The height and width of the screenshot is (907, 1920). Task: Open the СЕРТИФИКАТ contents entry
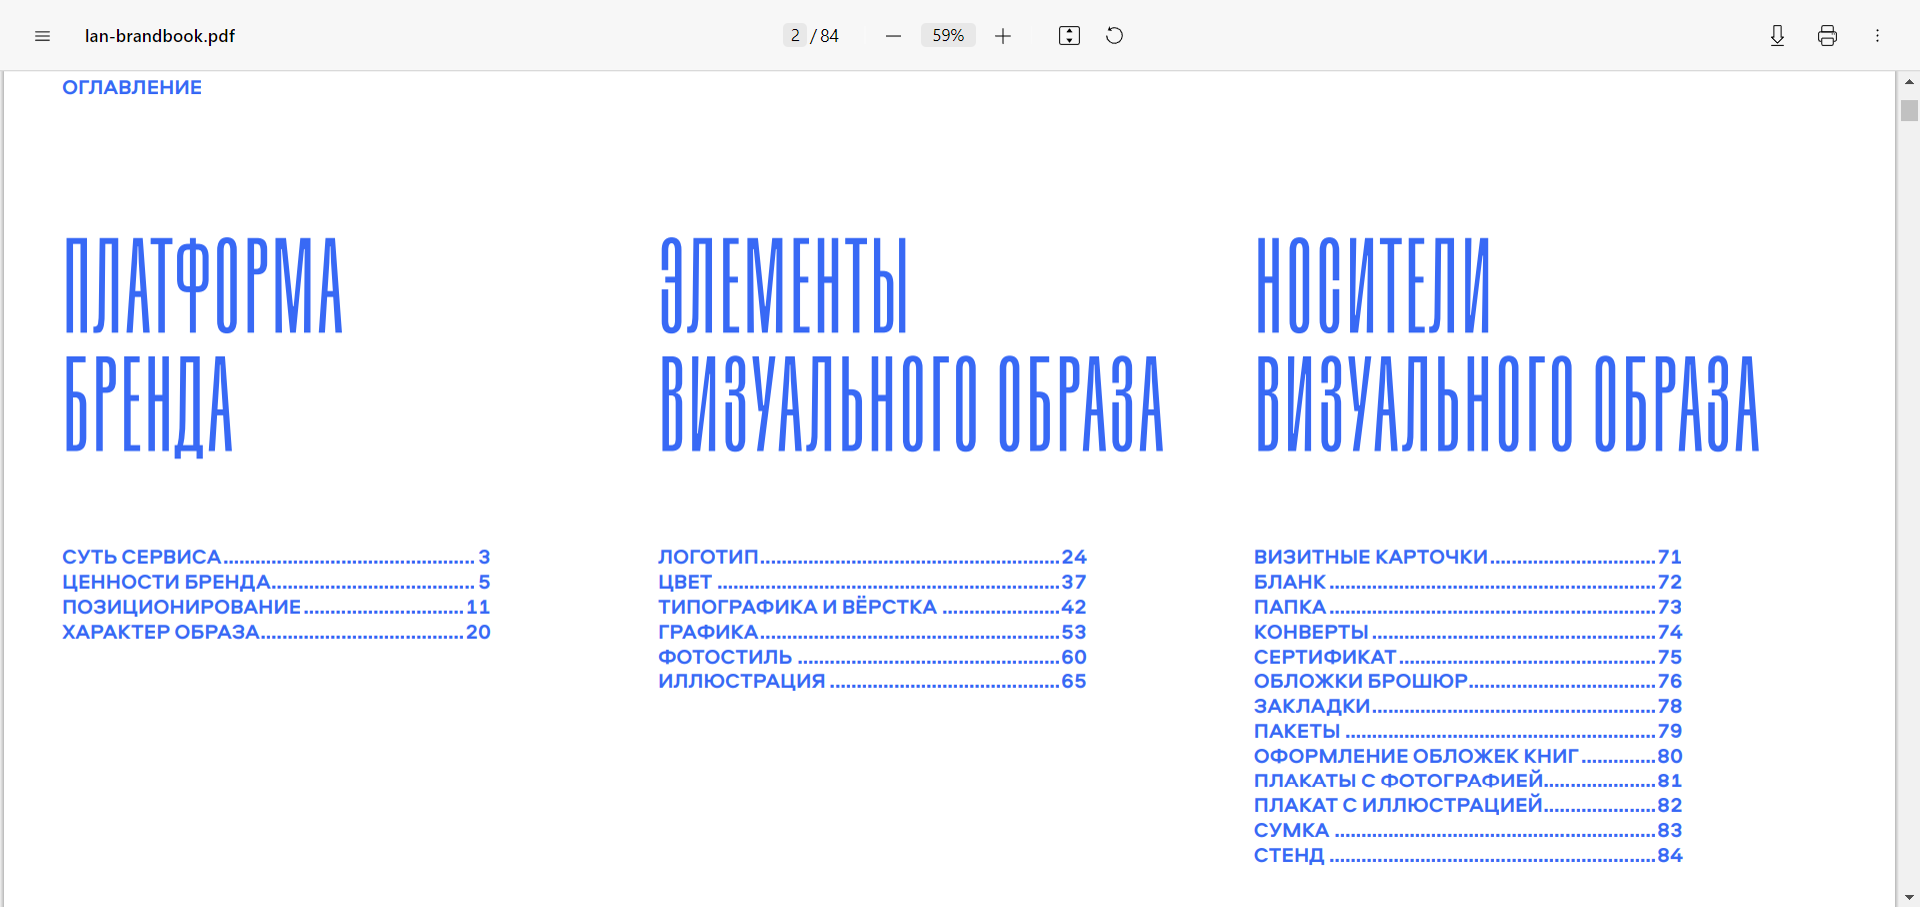coord(1468,657)
